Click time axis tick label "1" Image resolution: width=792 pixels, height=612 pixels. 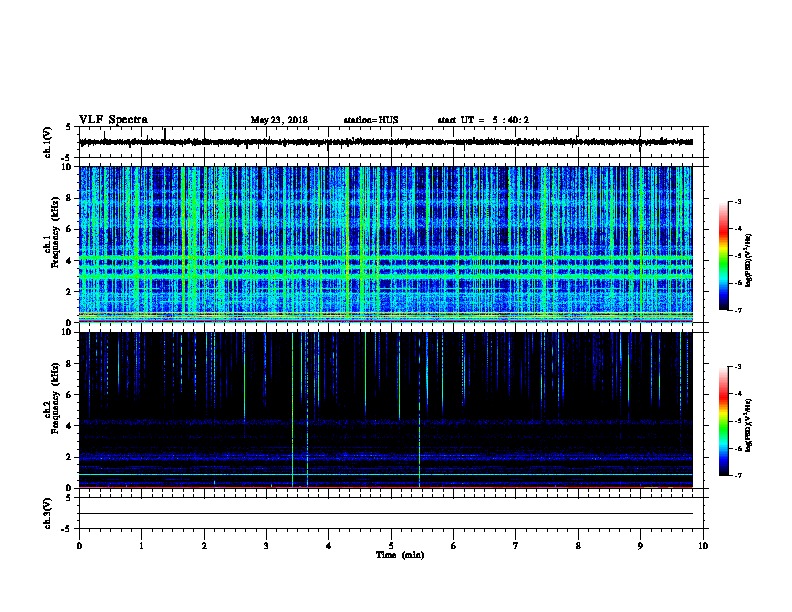point(142,546)
